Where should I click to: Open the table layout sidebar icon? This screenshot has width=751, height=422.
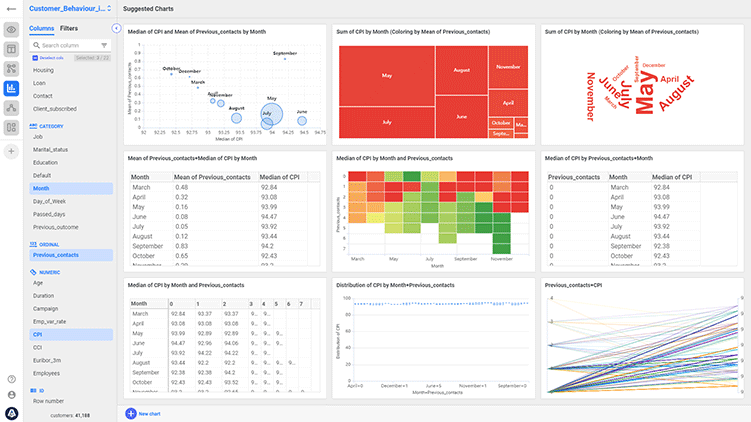click(11, 49)
